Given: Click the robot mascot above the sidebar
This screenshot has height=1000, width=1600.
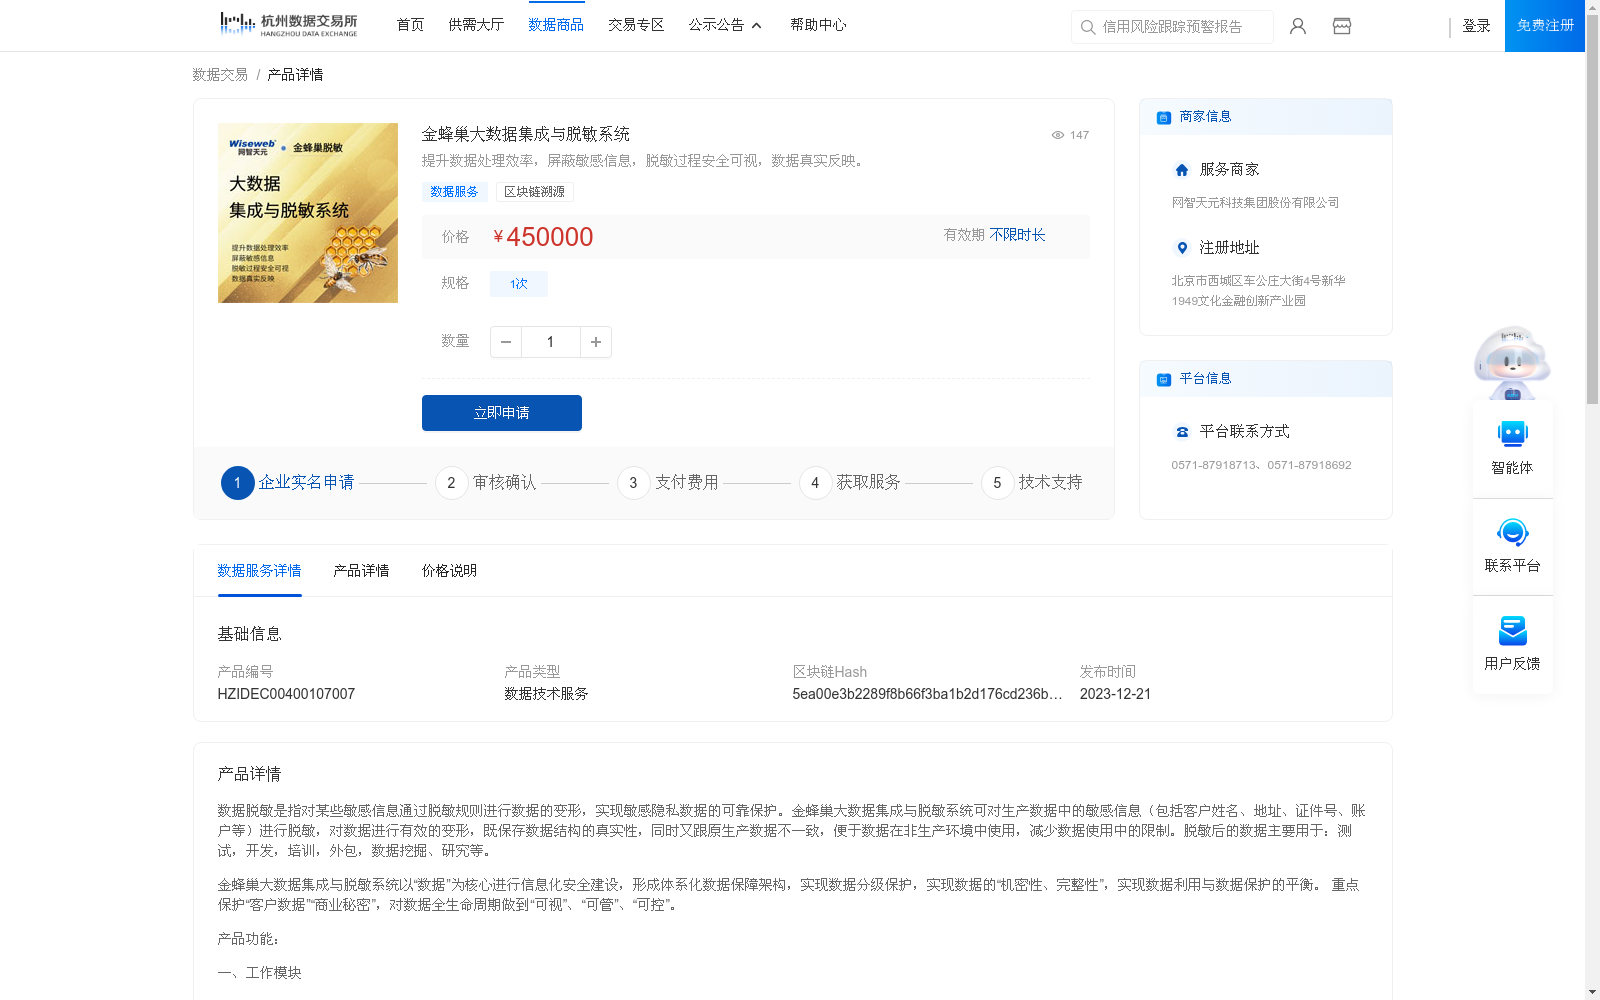Looking at the screenshot, I should 1512,362.
